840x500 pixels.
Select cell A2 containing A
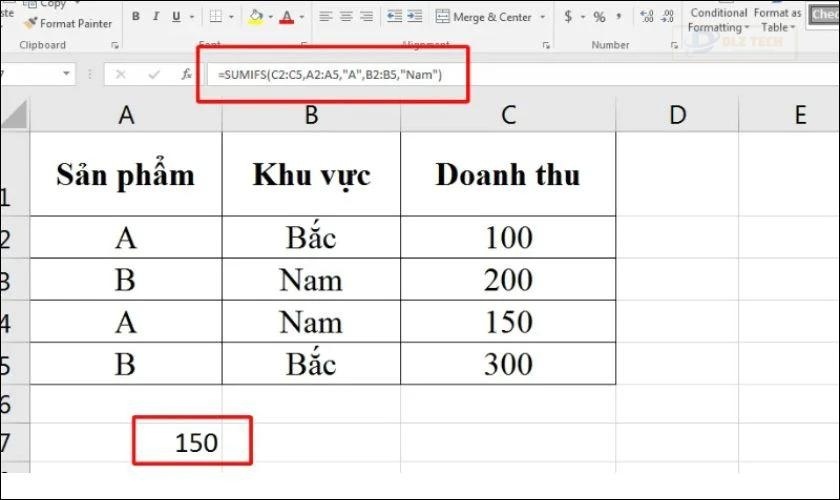[x=126, y=237]
